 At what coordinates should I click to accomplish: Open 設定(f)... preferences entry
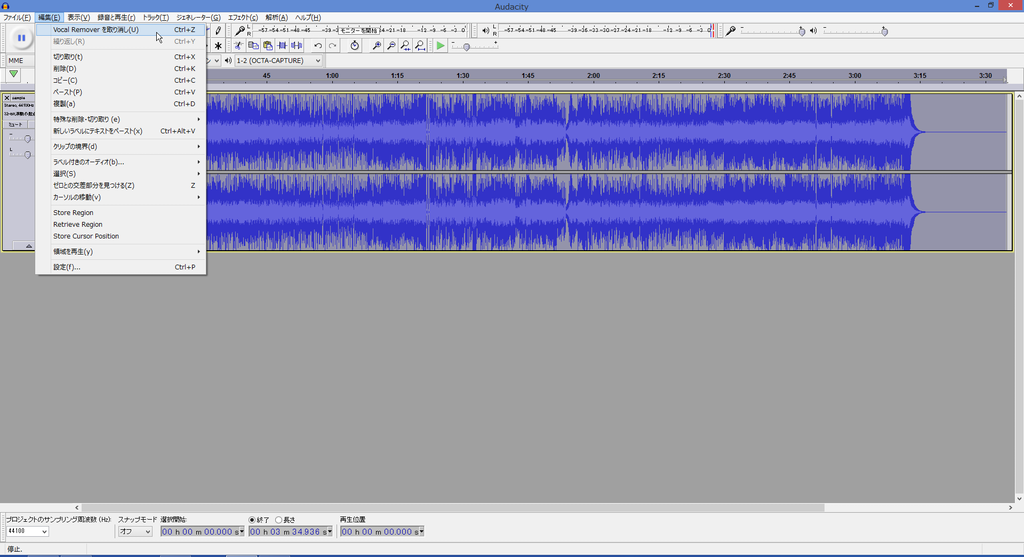(x=121, y=267)
